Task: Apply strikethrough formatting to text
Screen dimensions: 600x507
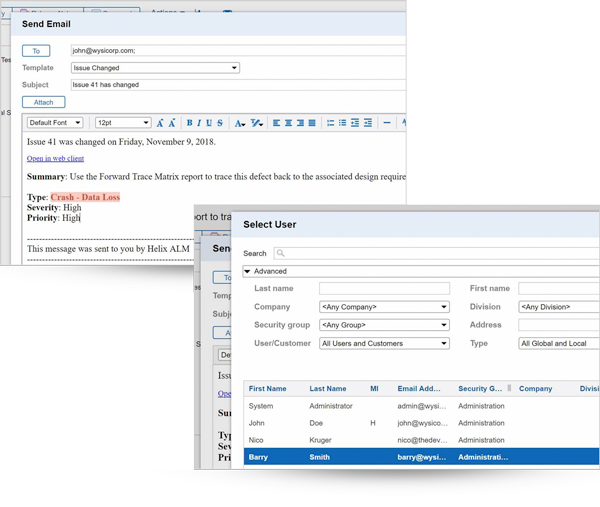Action: 220,123
